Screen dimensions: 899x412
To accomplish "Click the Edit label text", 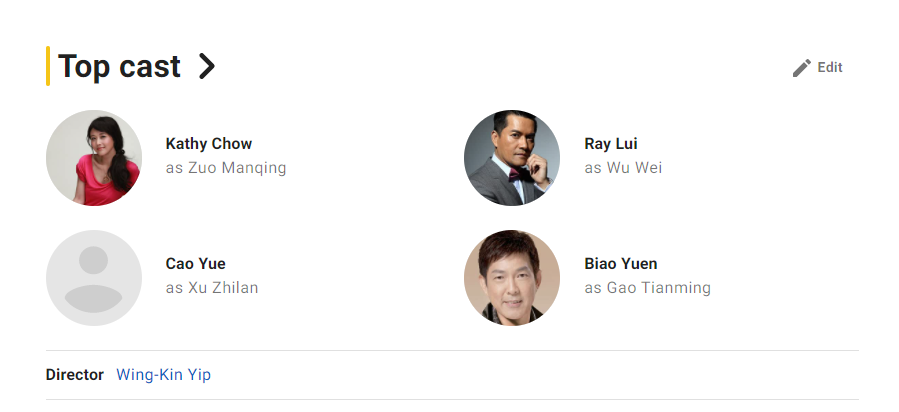I will click(x=830, y=68).
